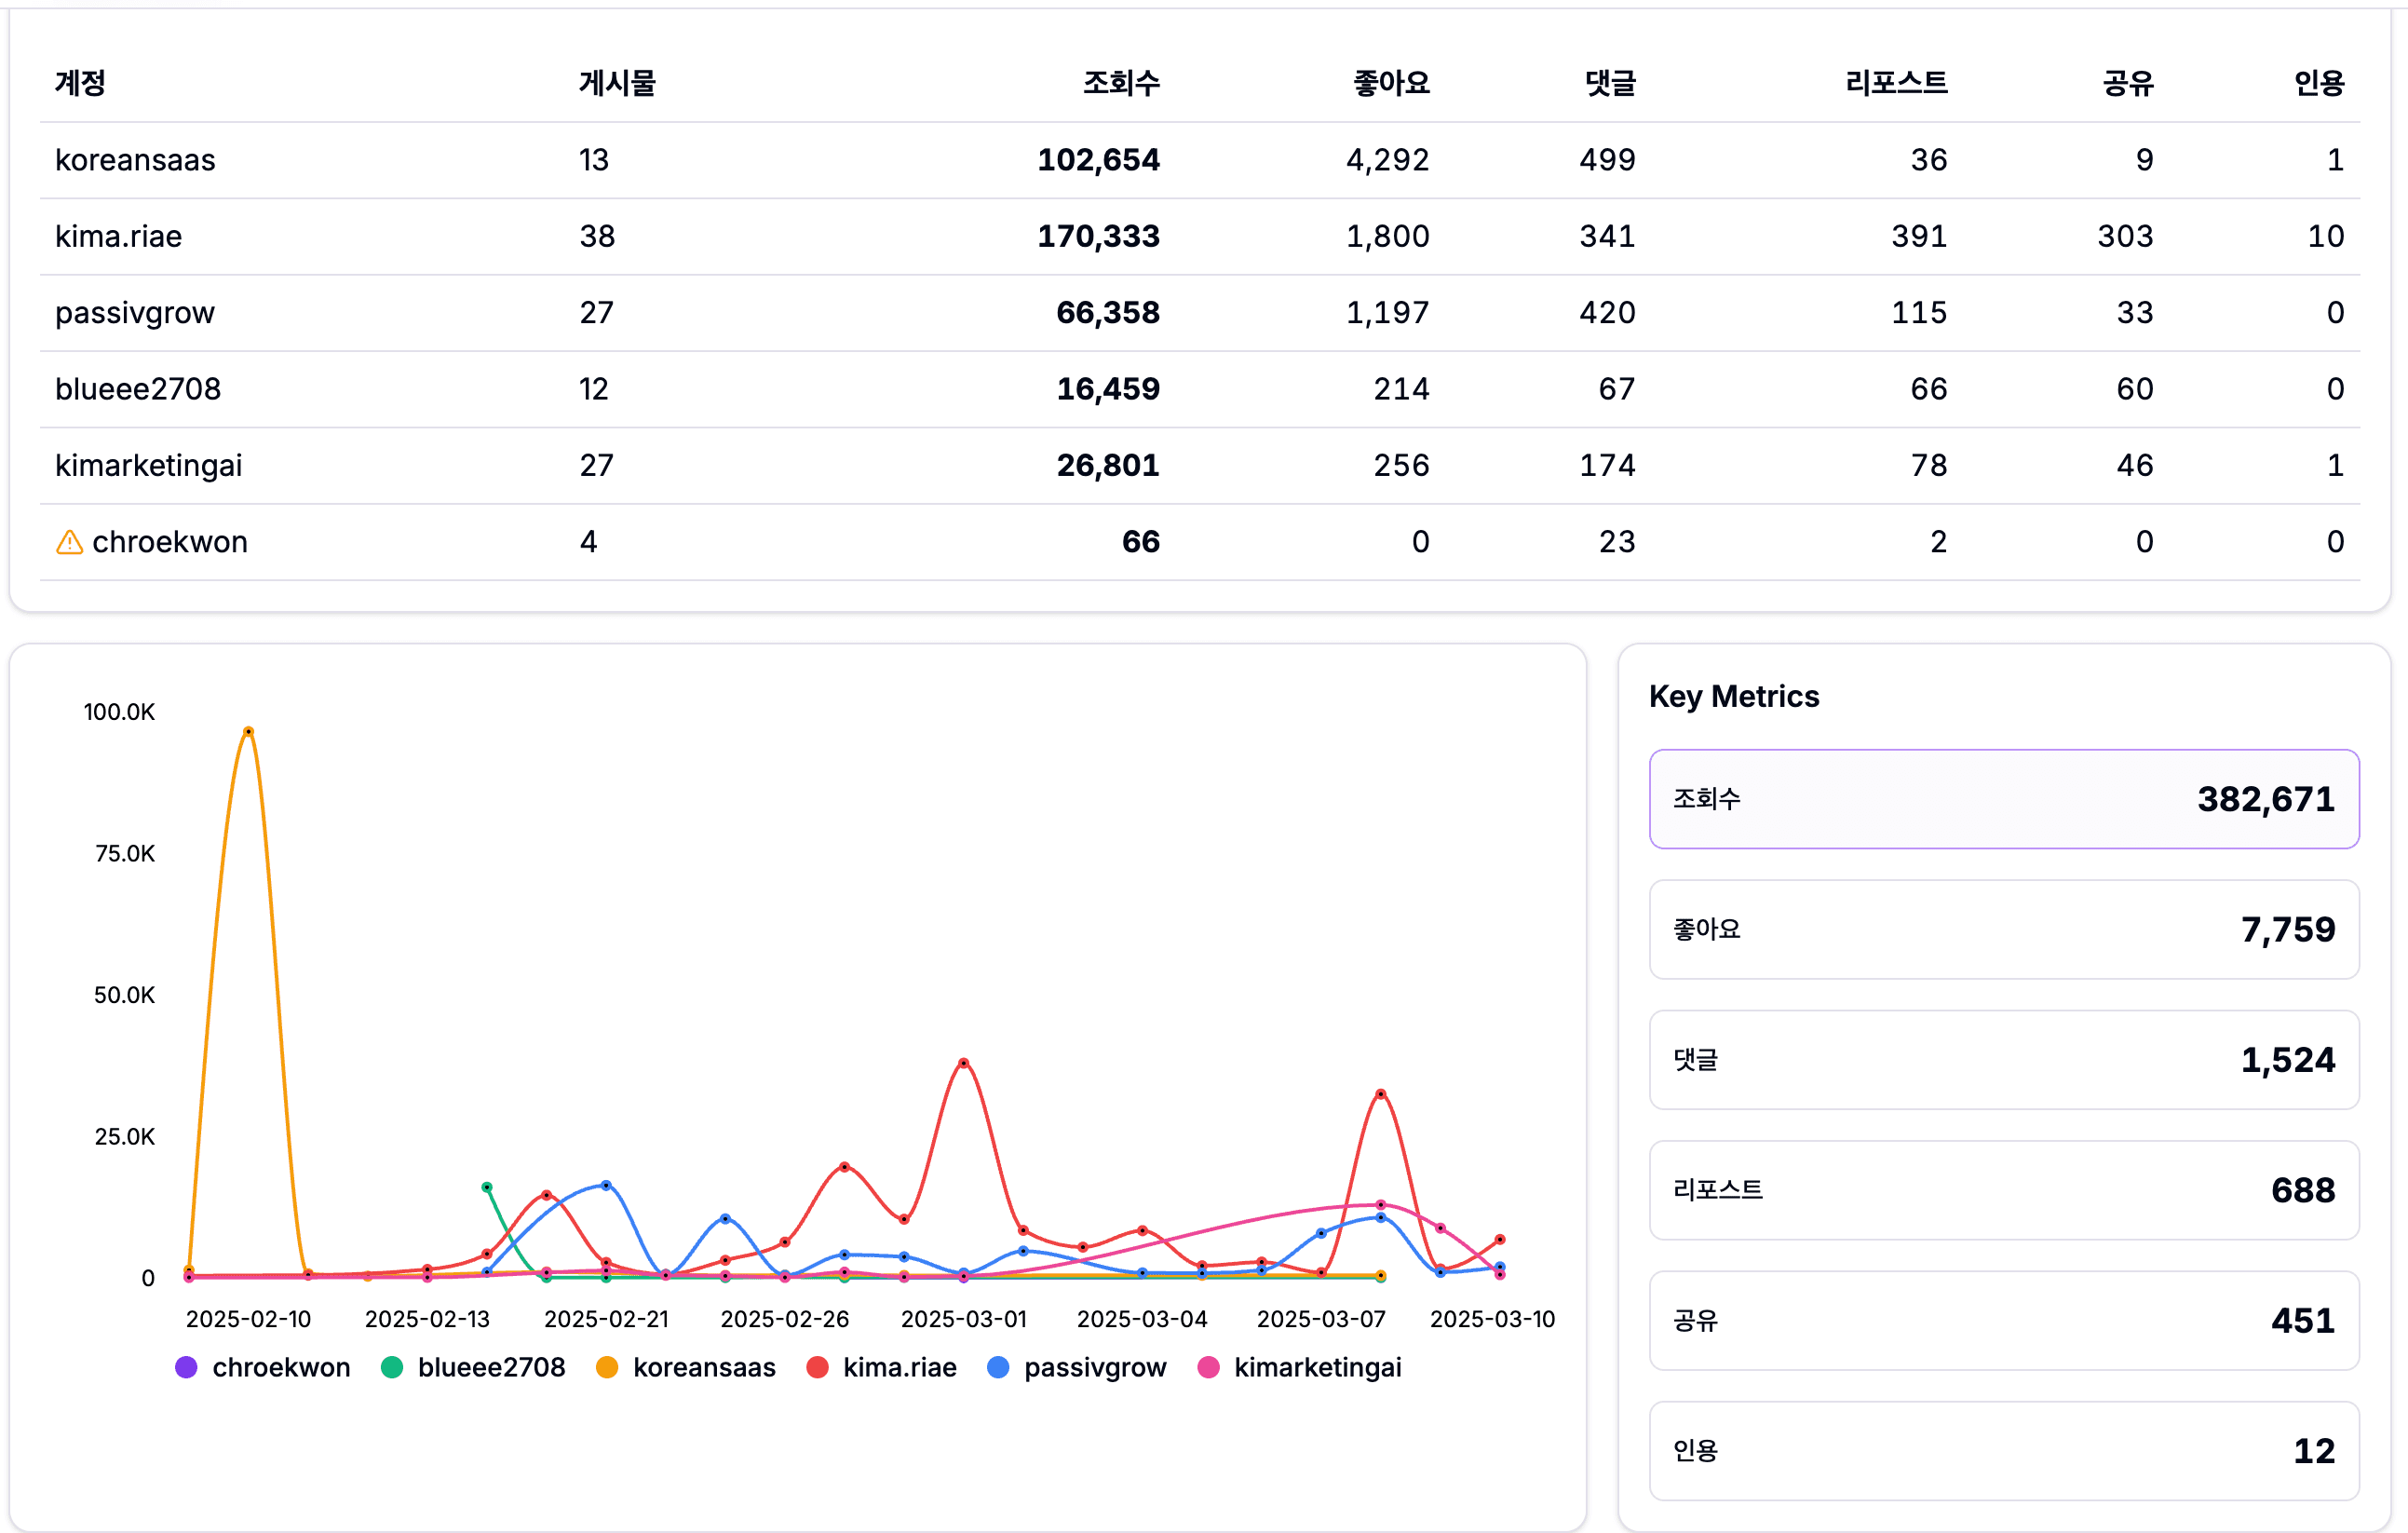The image size is (2408, 1533).
Task: Toggle chroekwon purple legend dot
Action: (x=186, y=1367)
